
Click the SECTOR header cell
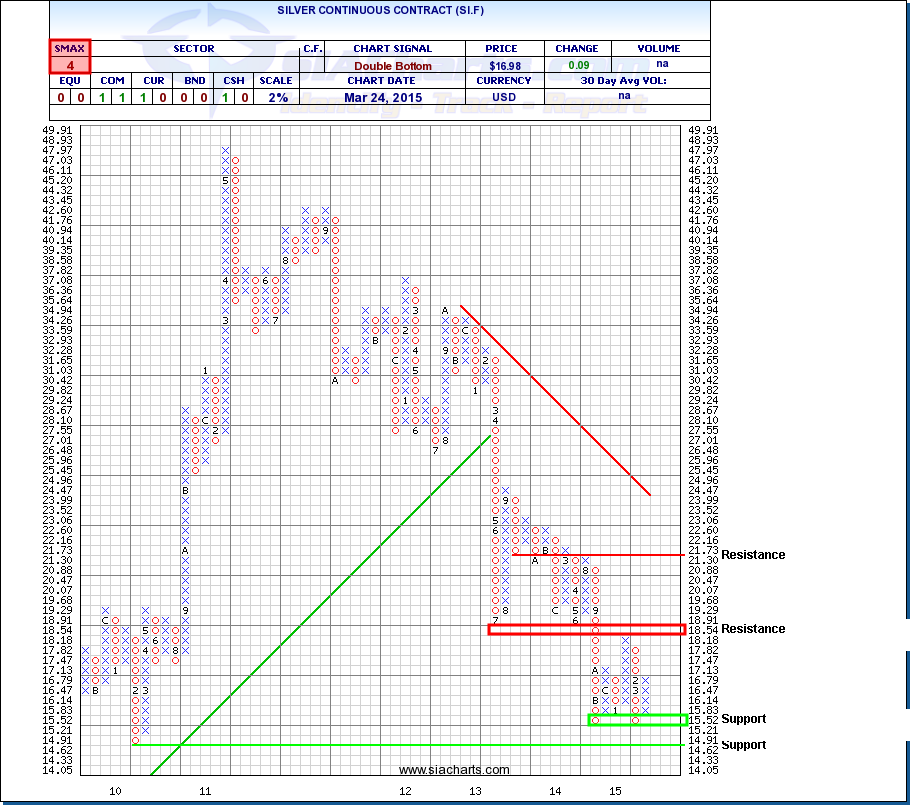(x=194, y=48)
